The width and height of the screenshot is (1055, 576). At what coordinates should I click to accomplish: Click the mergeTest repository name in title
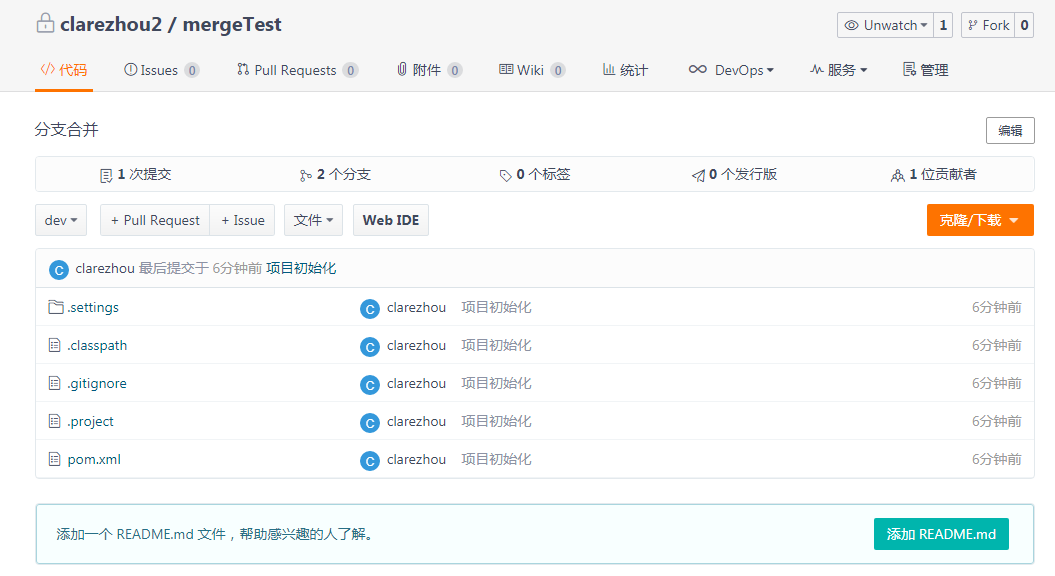click(x=232, y=24)
